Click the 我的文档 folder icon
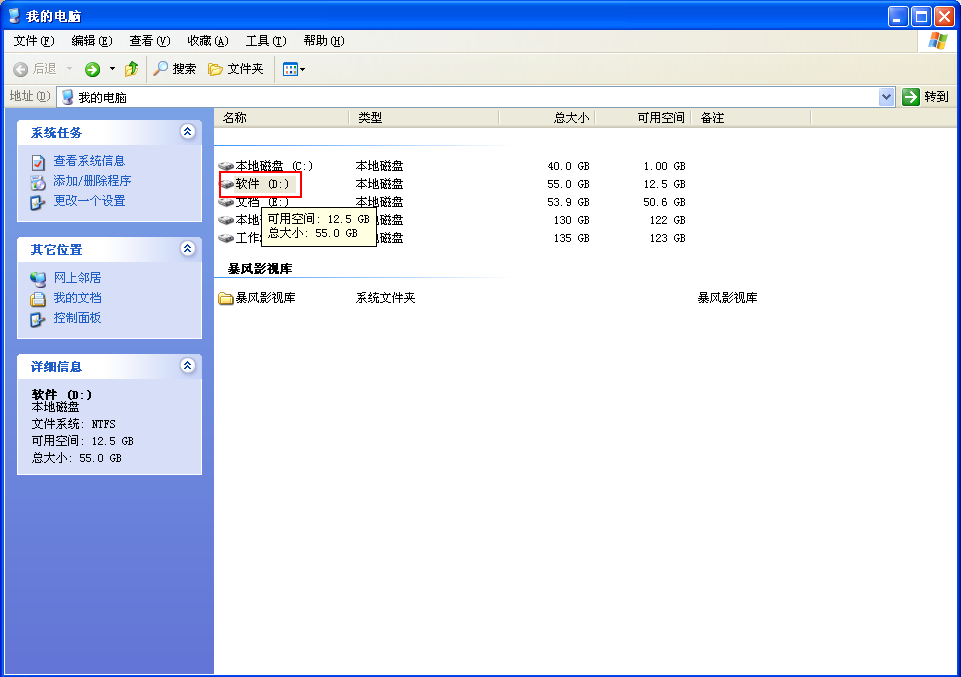Viewport: 961px width, 677px height. pos(38,299)
